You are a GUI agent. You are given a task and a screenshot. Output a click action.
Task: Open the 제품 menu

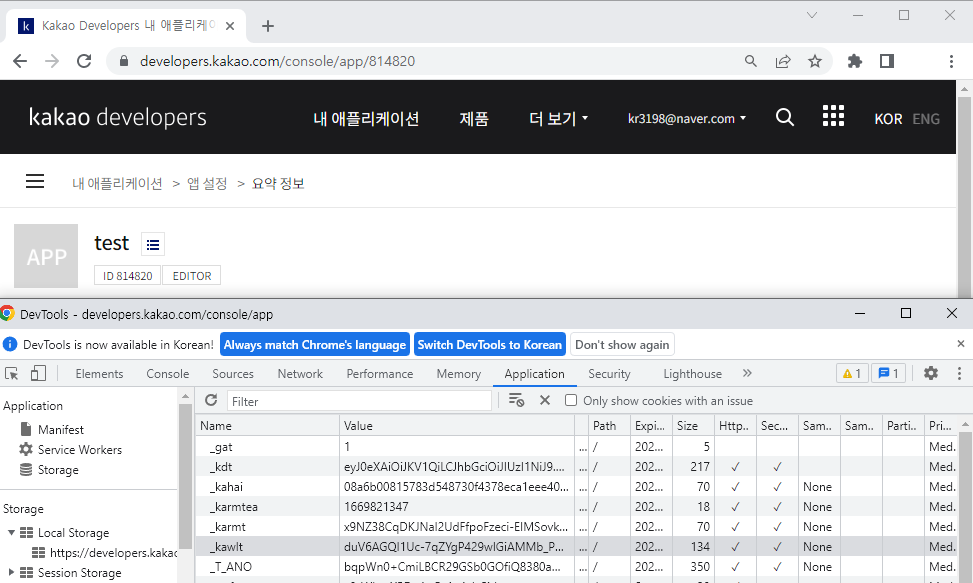tap(474, 118)
